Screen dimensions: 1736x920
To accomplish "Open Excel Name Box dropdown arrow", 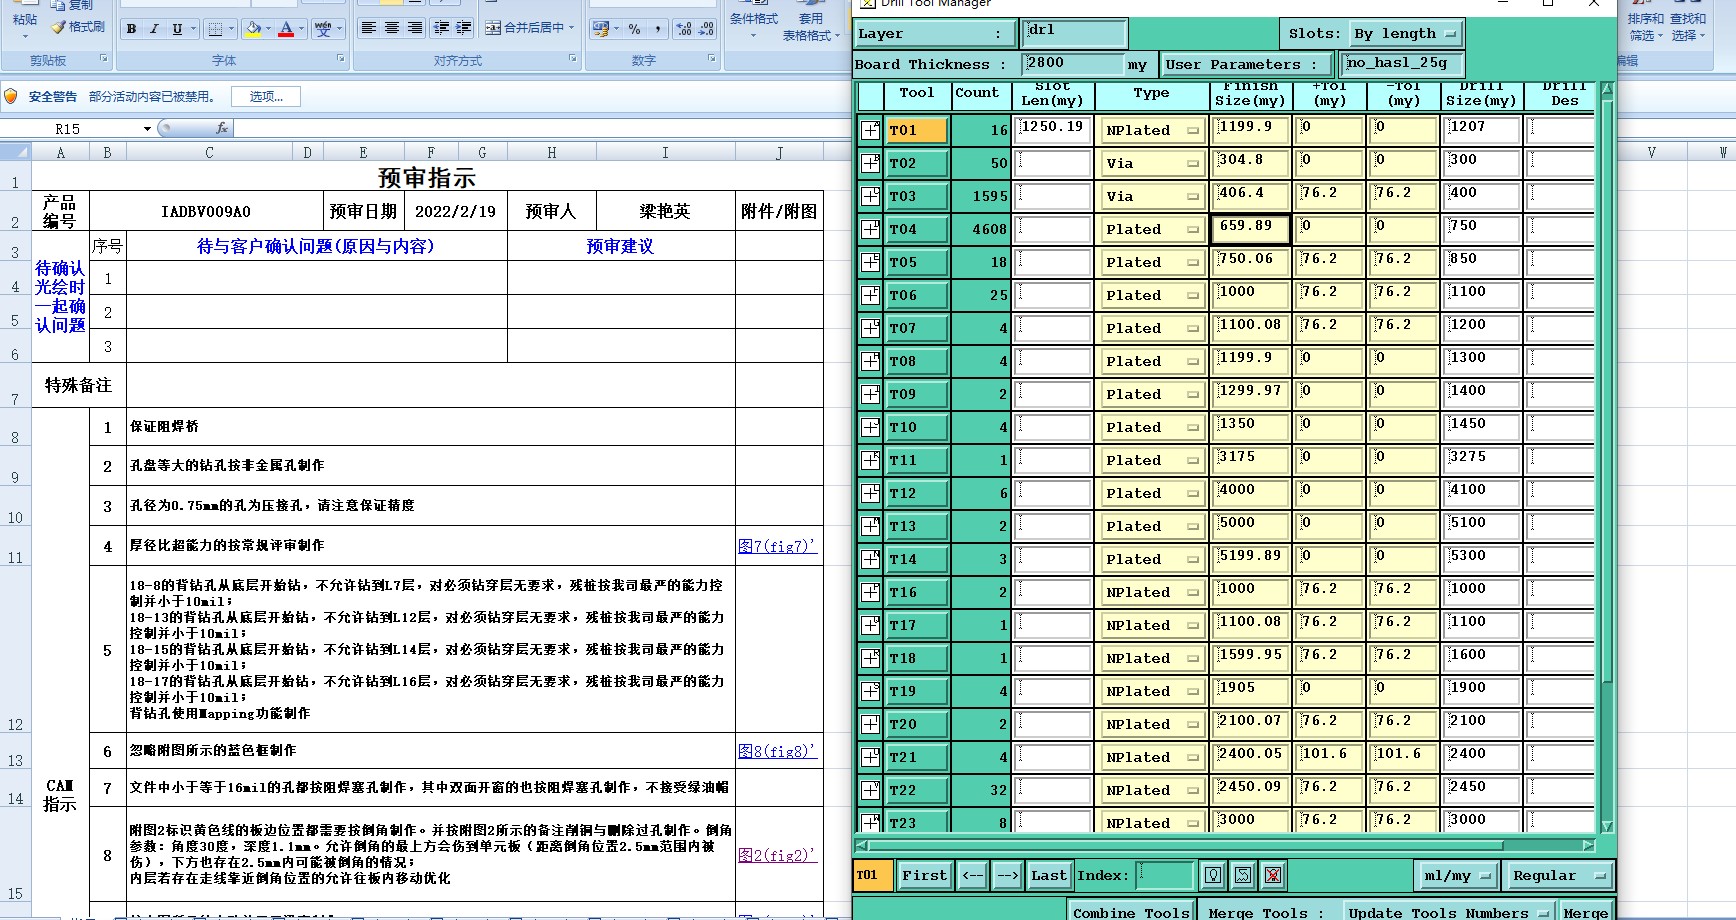I will pos(148,129).
